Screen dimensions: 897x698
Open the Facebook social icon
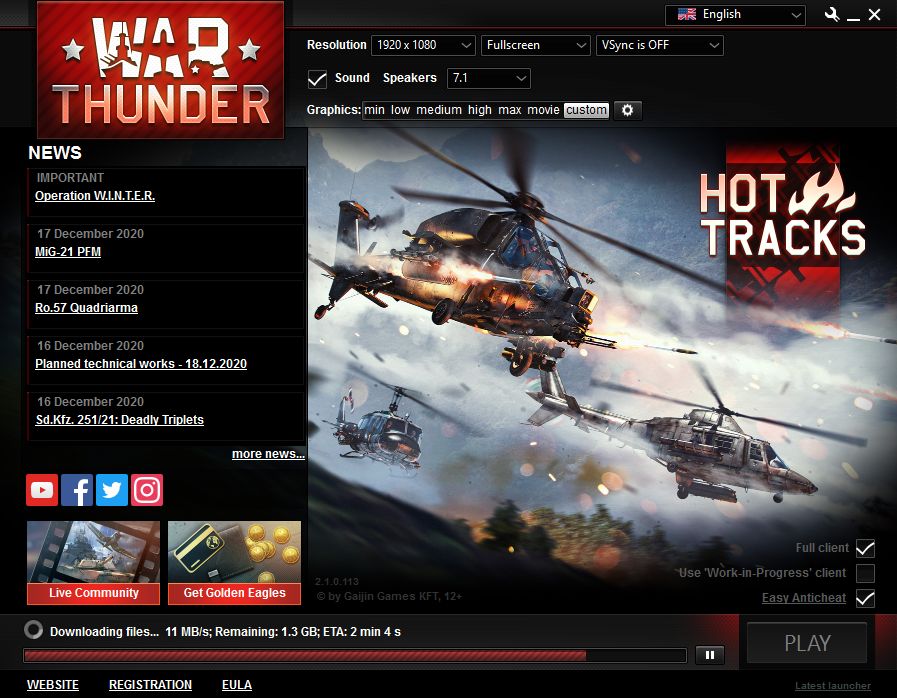click(x=77, y=490)
